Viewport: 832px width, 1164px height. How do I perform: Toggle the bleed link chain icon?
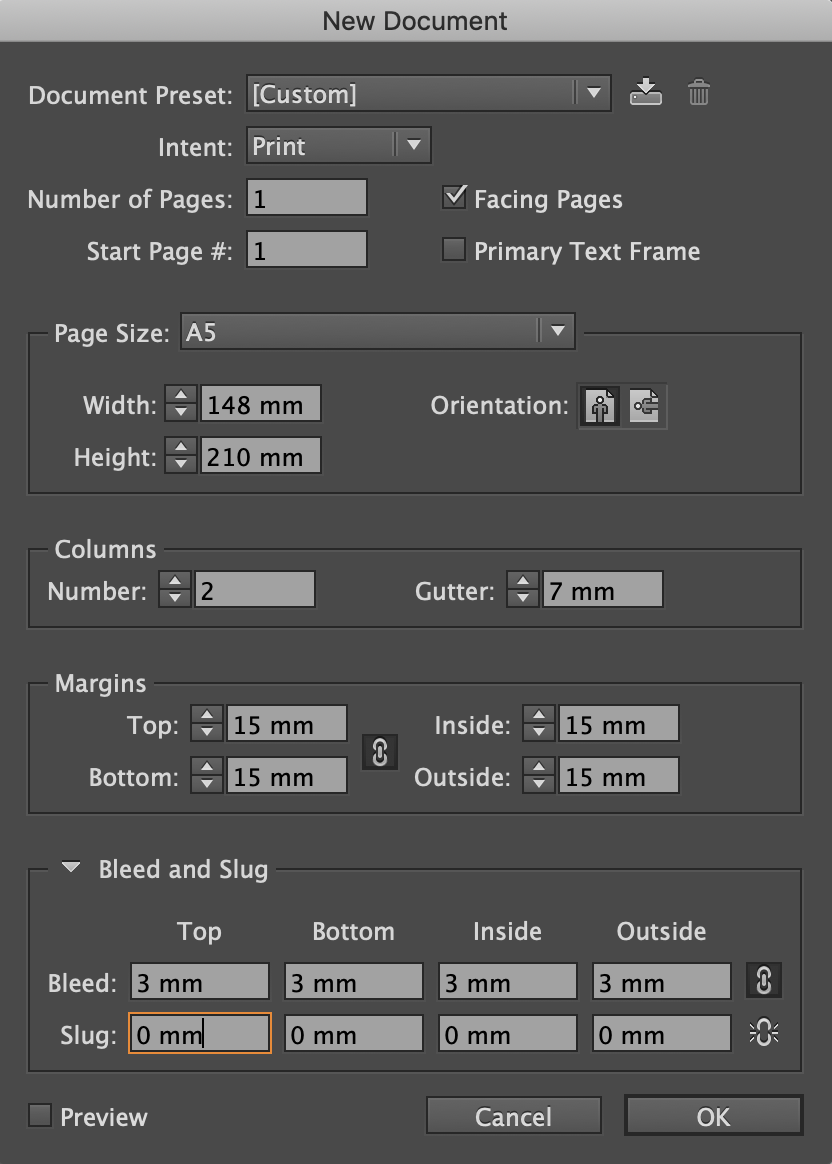pos(764,981)
